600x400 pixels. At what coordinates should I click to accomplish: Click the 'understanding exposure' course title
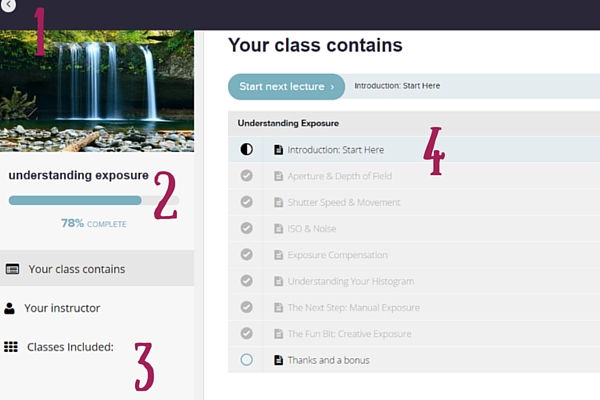point(78,175)
